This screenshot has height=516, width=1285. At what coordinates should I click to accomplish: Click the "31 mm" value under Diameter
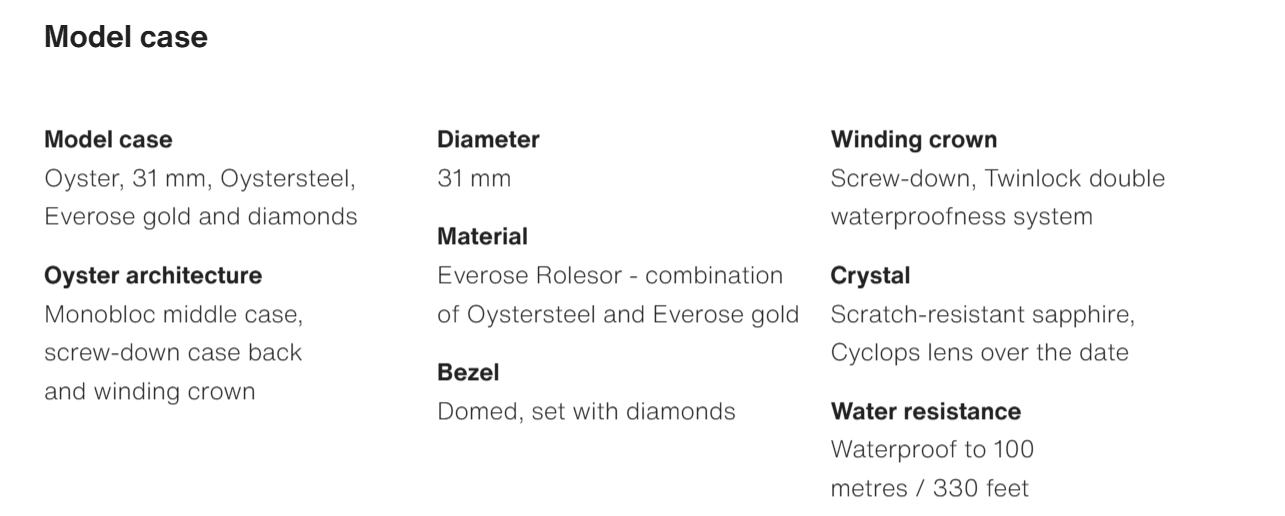[474, 179]
